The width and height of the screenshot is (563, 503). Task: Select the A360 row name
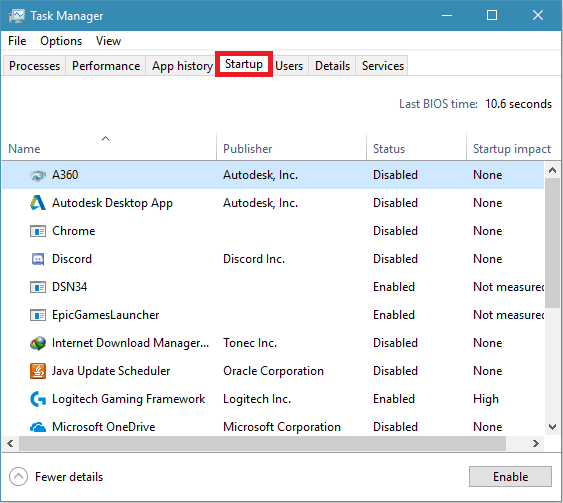coord(65,175)
